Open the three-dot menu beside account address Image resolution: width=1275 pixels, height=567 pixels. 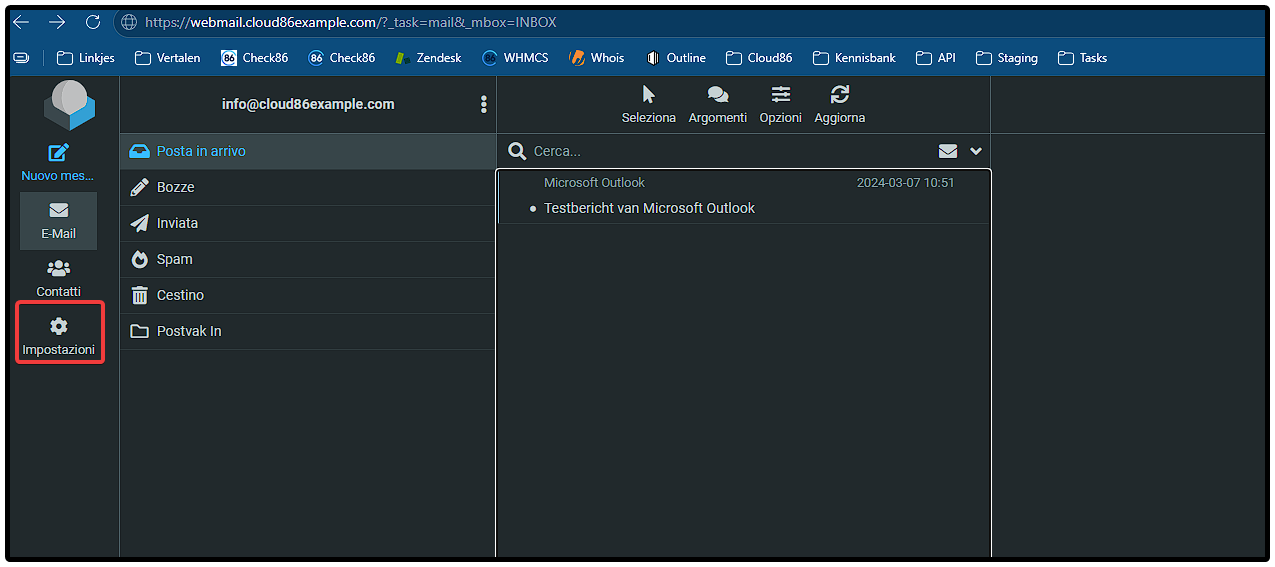tap(484, 104)
